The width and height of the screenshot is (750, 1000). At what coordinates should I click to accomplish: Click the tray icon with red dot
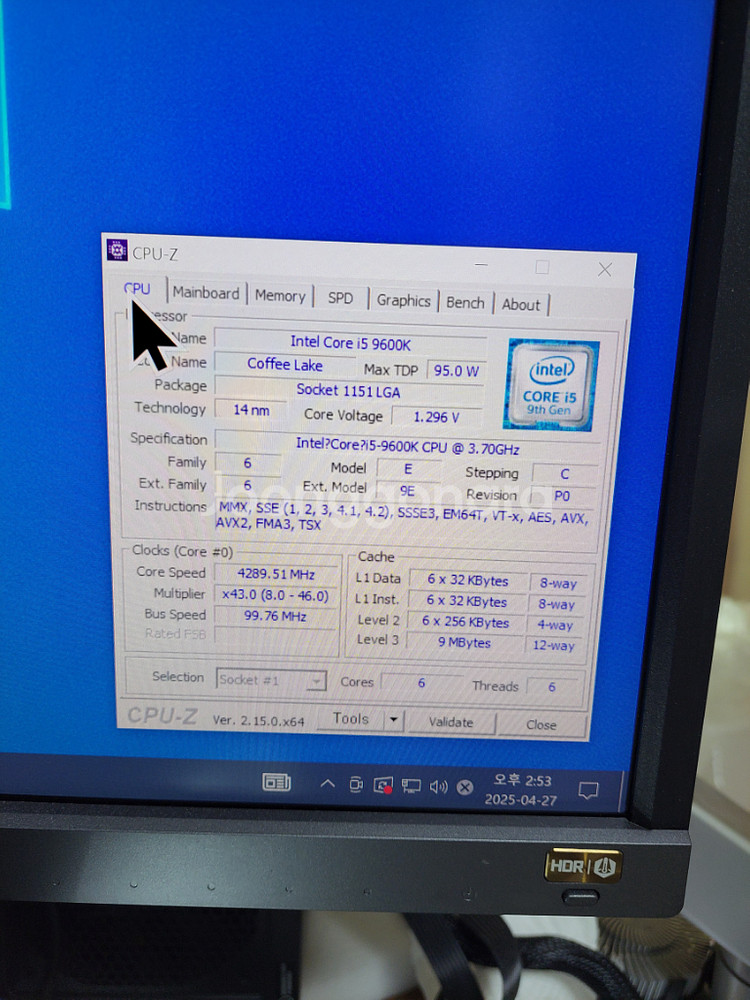[x=383, y=786]
